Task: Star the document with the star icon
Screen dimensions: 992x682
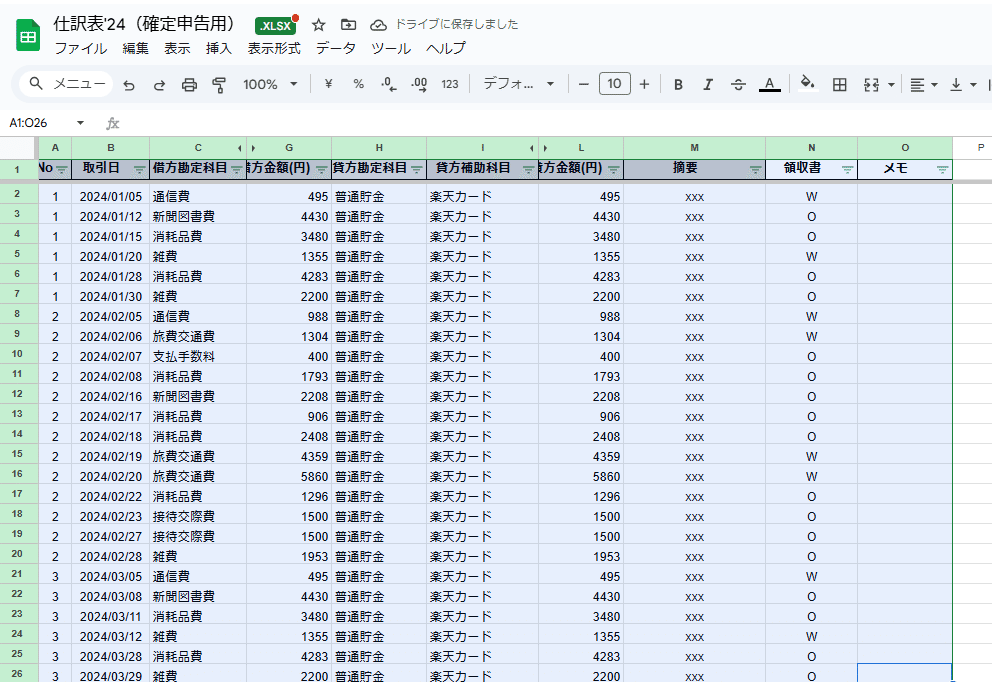Action: coord(318,25)
